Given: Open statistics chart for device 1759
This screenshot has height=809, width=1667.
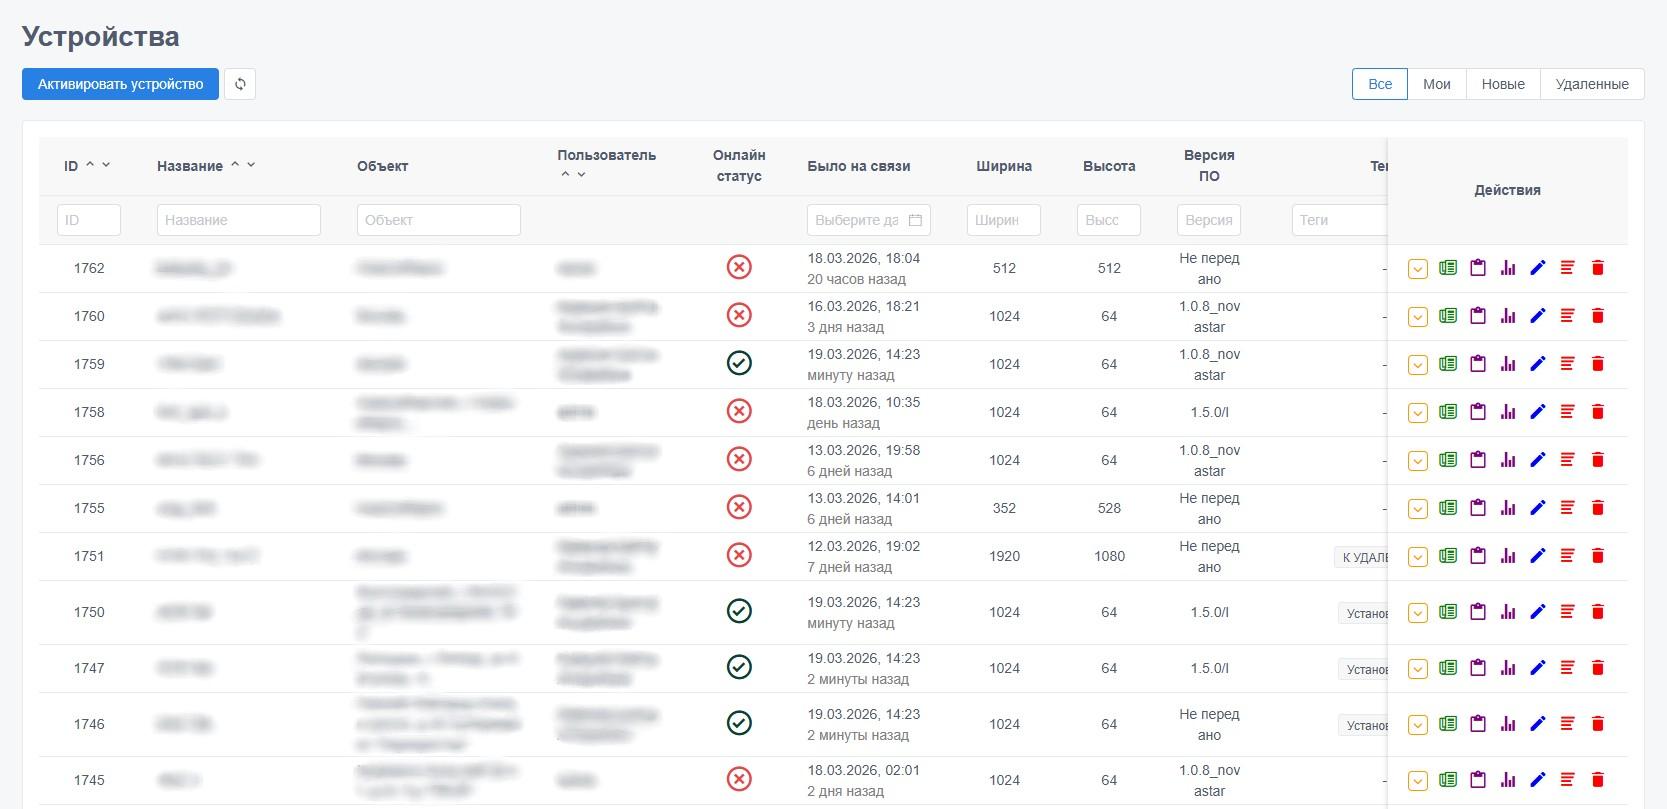Looking at the screenshot, I should click(x=1508, y=364).
